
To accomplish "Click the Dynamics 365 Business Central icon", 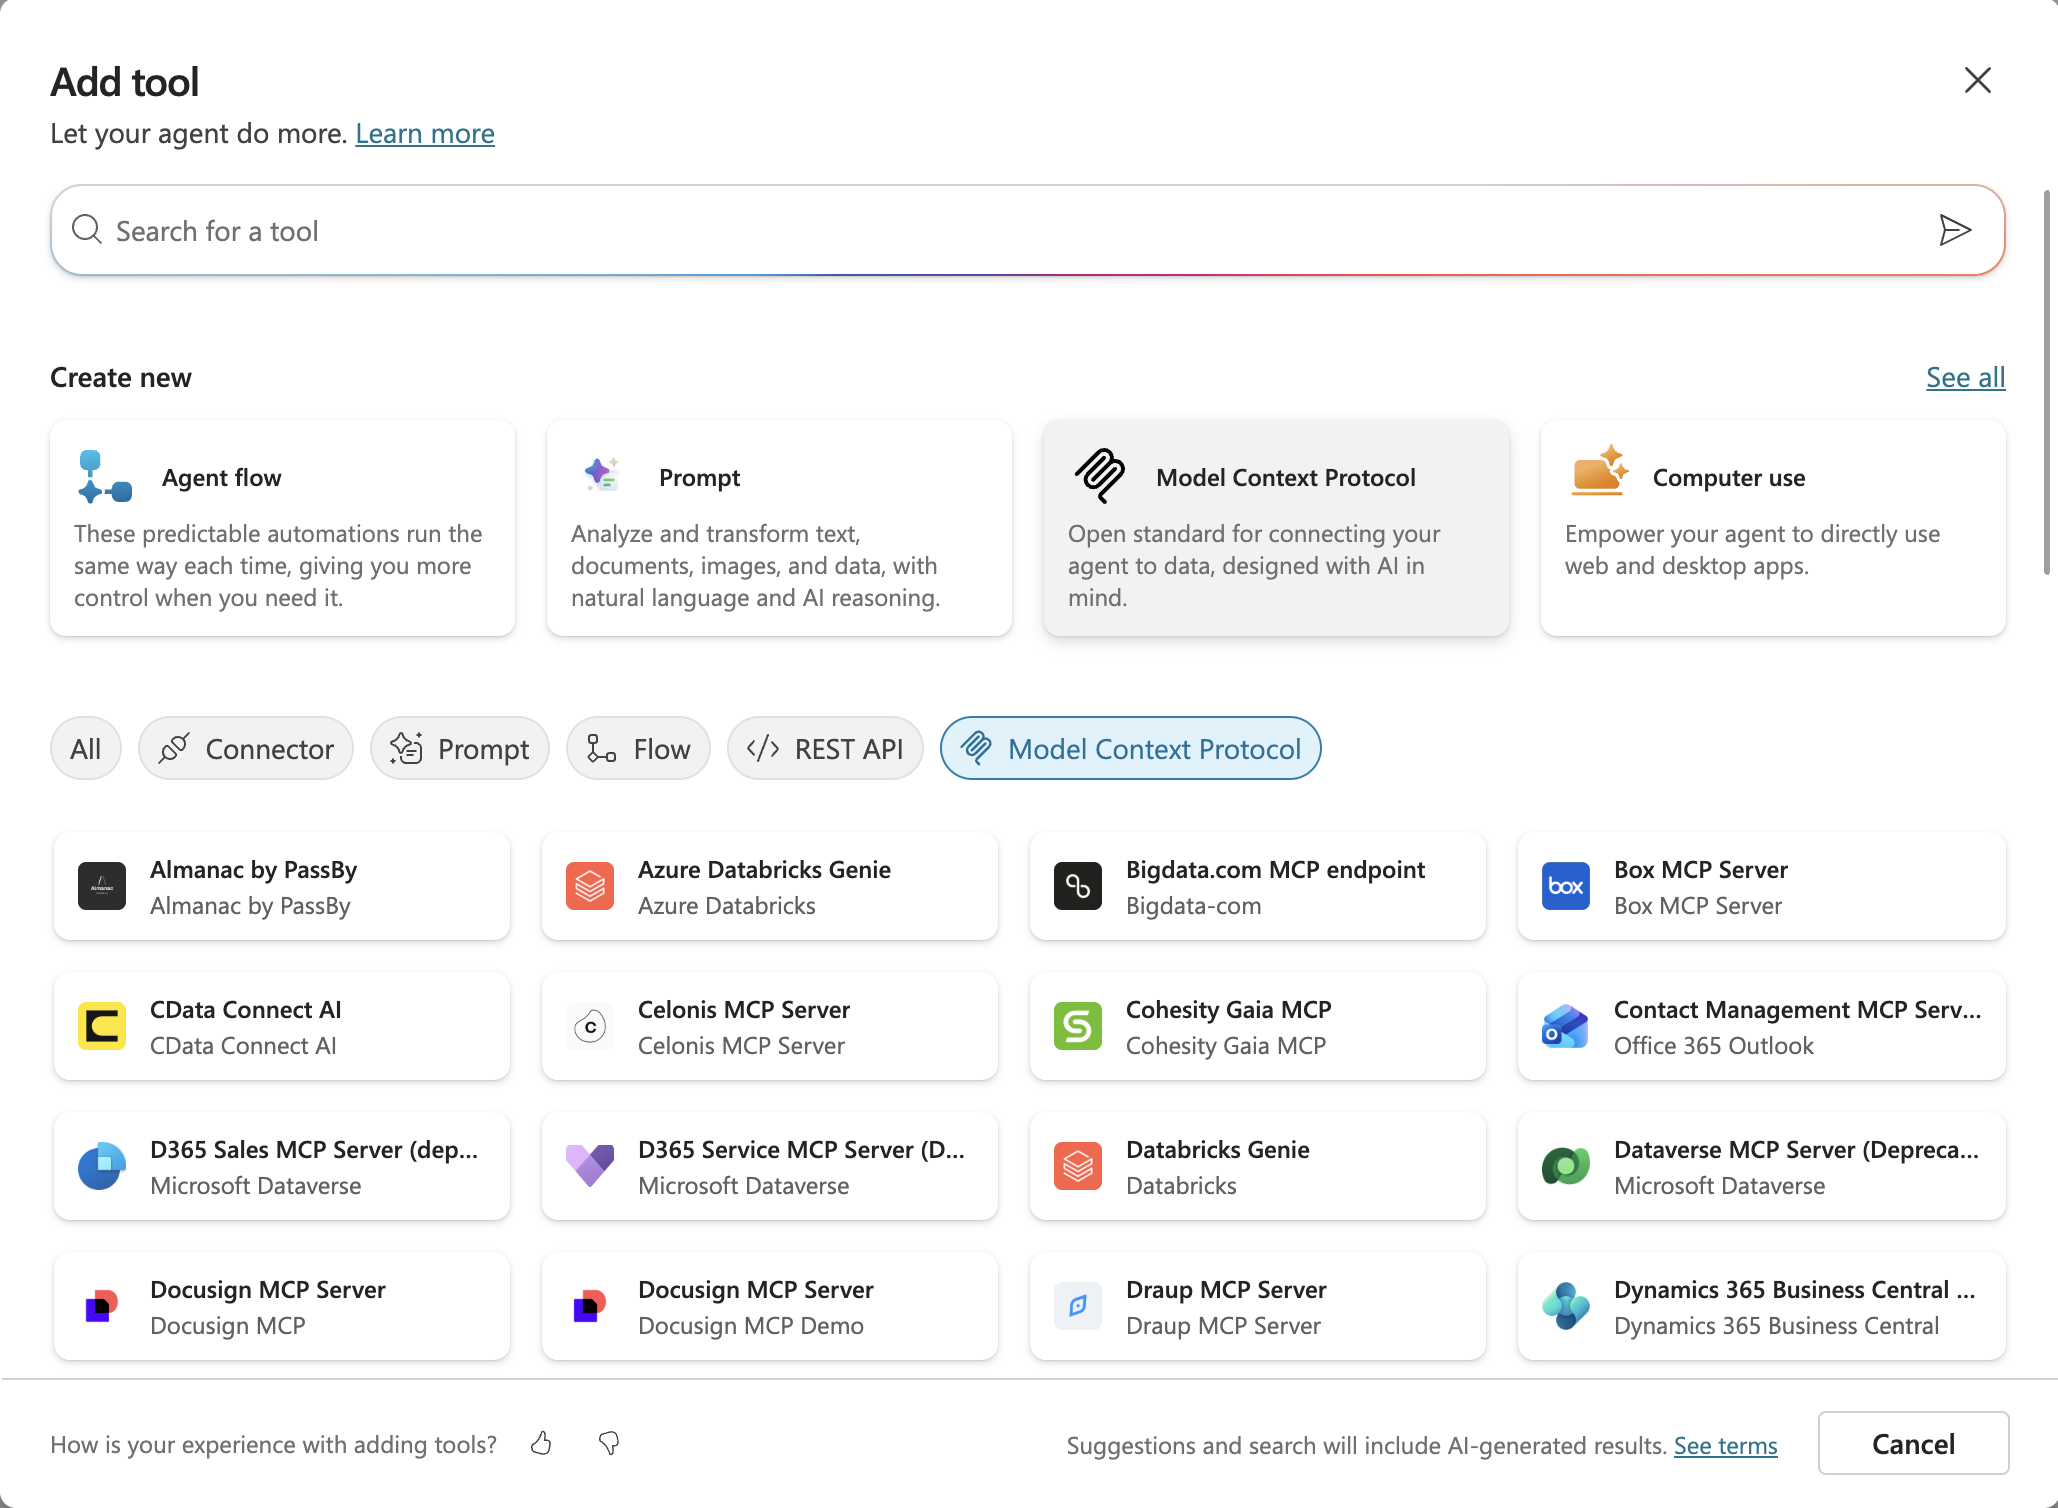I will 1566,1306.
